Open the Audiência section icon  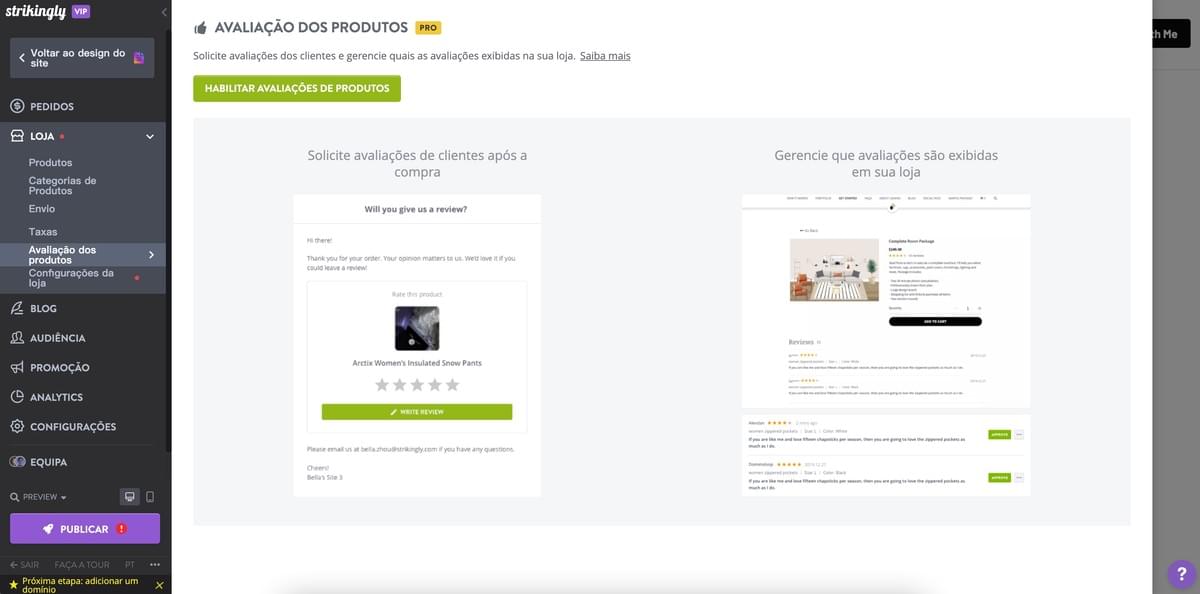click(17, 338)
